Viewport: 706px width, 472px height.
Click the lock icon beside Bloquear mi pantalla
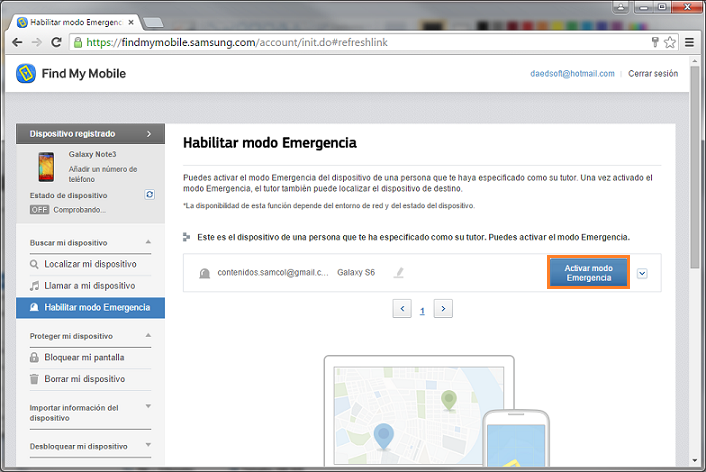(34, 358)
